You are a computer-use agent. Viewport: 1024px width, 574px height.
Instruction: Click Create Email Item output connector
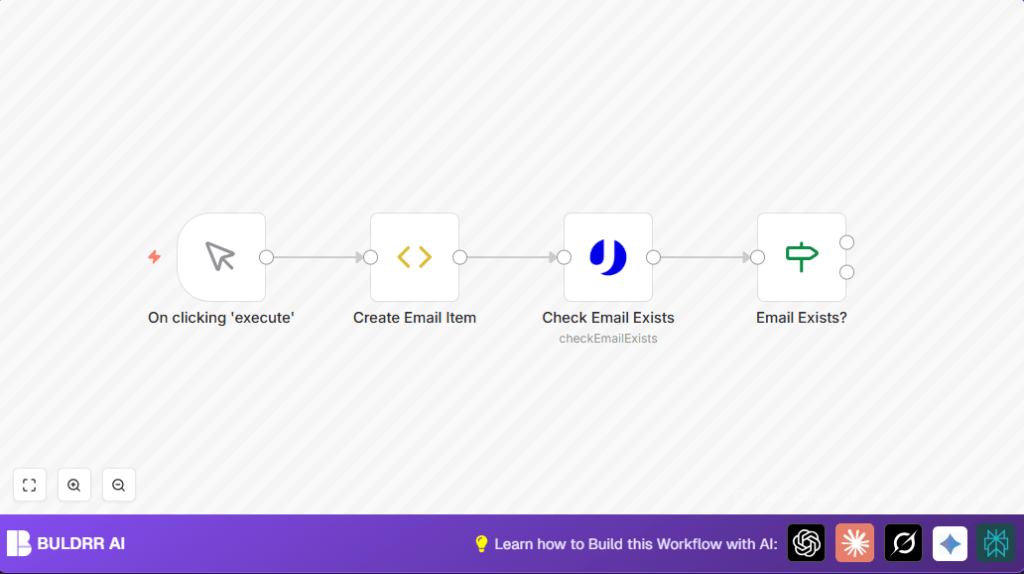[x=460, y=257]
